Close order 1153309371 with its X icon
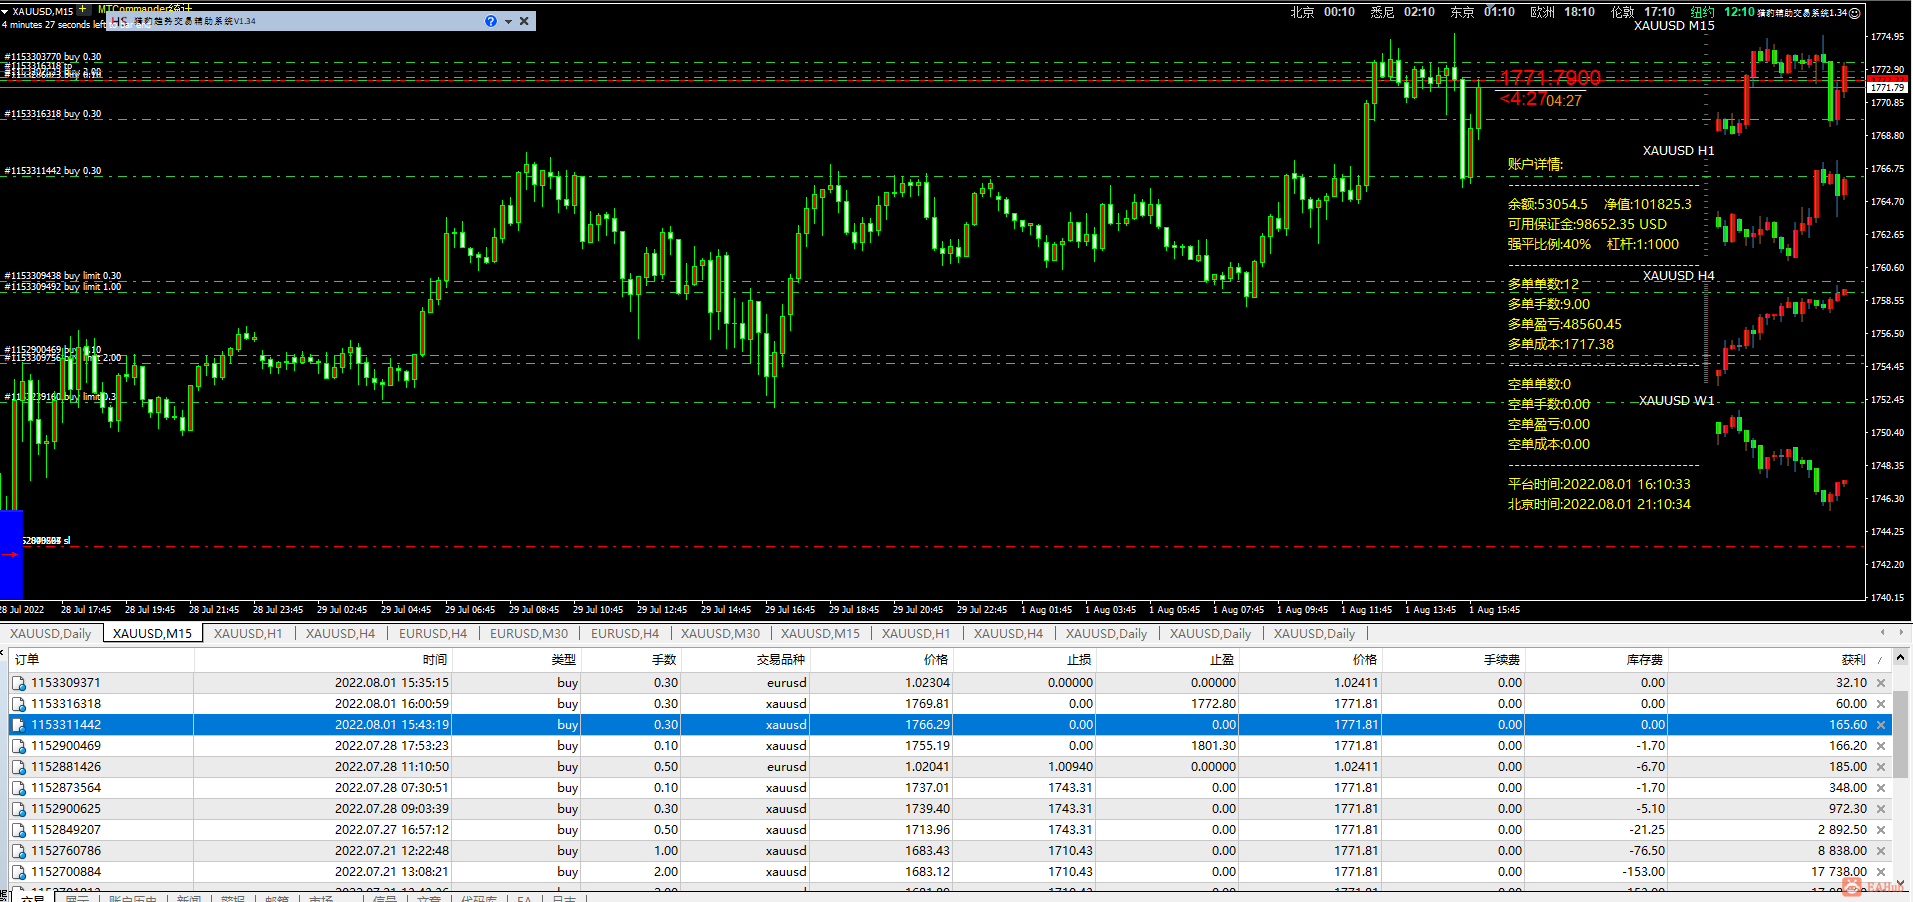1913x902 pixels. [1881, 683]
